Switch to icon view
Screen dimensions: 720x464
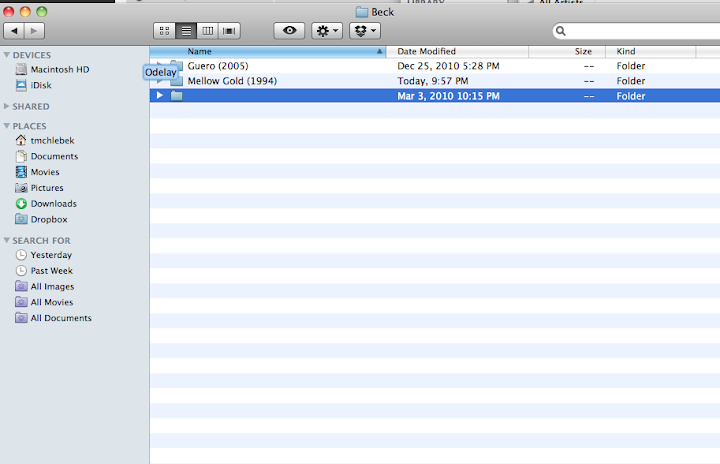pos(164,31)
